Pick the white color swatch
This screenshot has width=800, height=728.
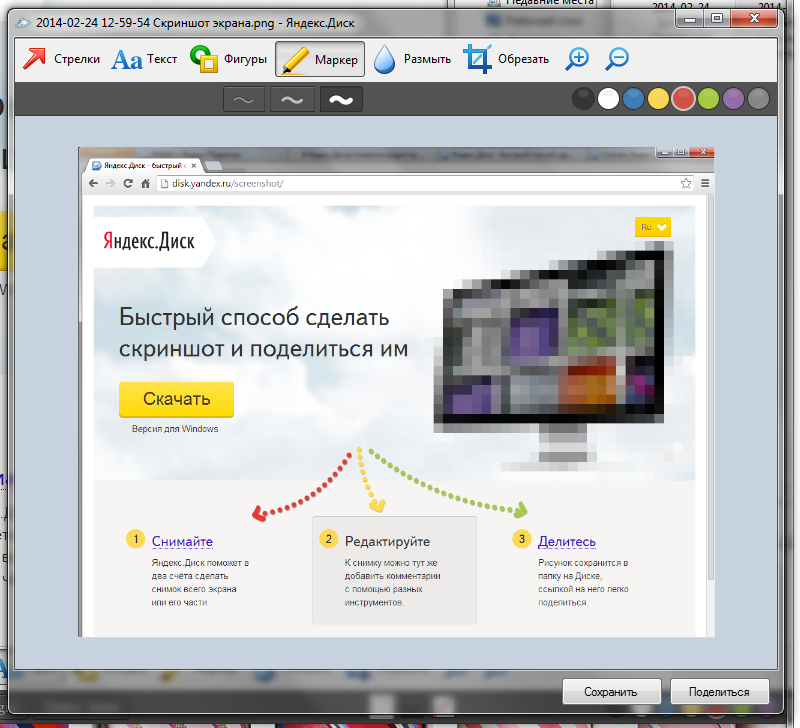coord(608,99)
